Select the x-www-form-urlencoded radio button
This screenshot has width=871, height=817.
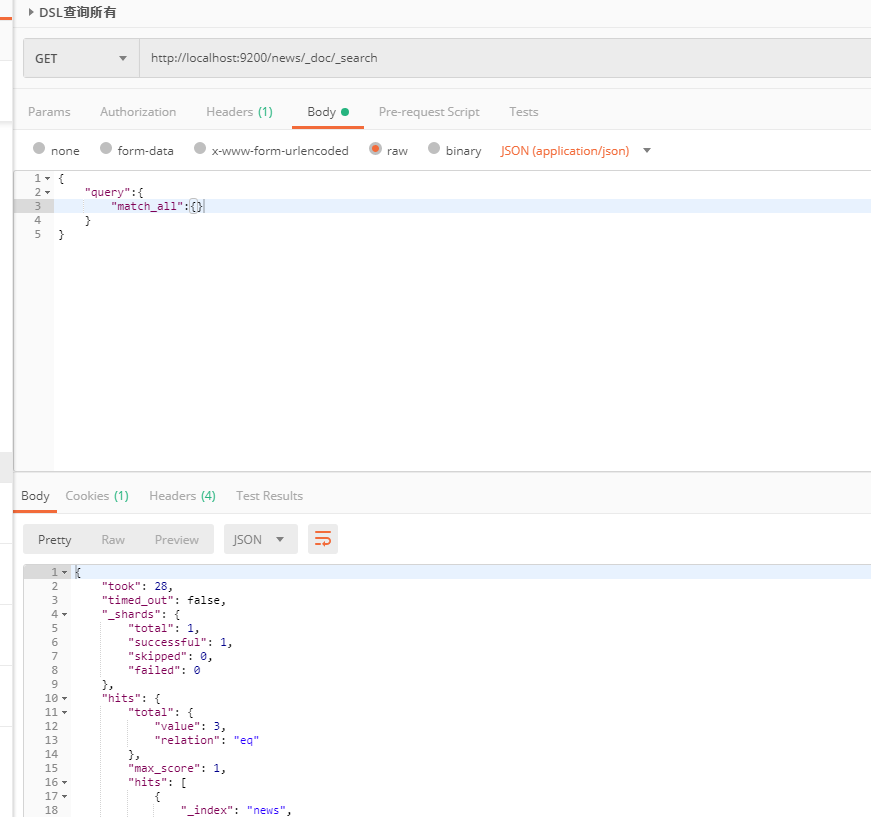pos(200,148)
